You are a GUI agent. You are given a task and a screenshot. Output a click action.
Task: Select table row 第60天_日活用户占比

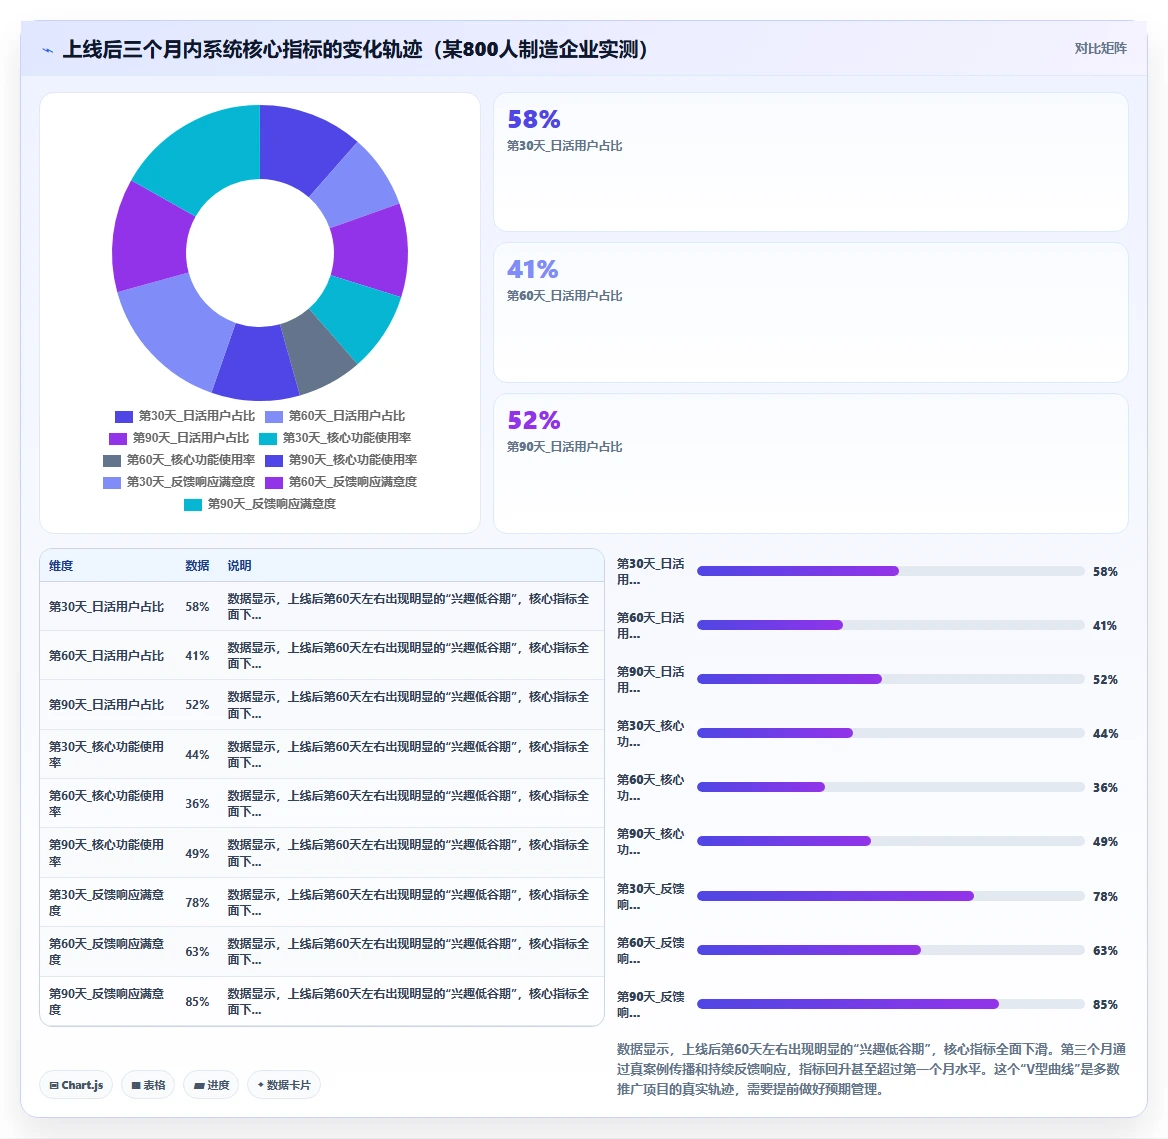tap(322, 656)
